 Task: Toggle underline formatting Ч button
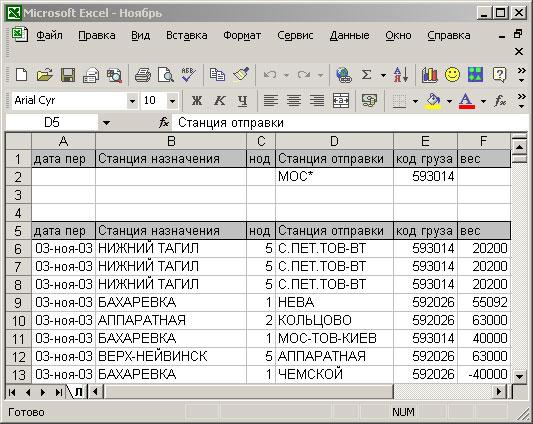click(242, 101)
